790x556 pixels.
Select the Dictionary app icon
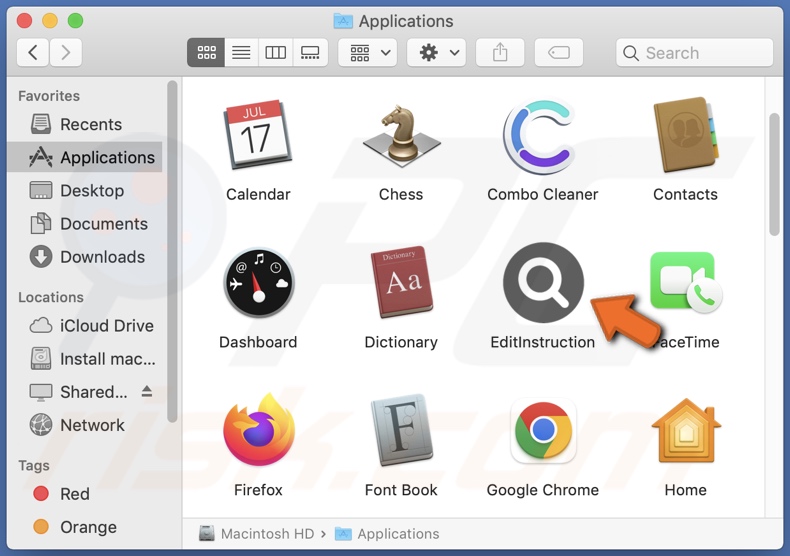click(402, 283)
